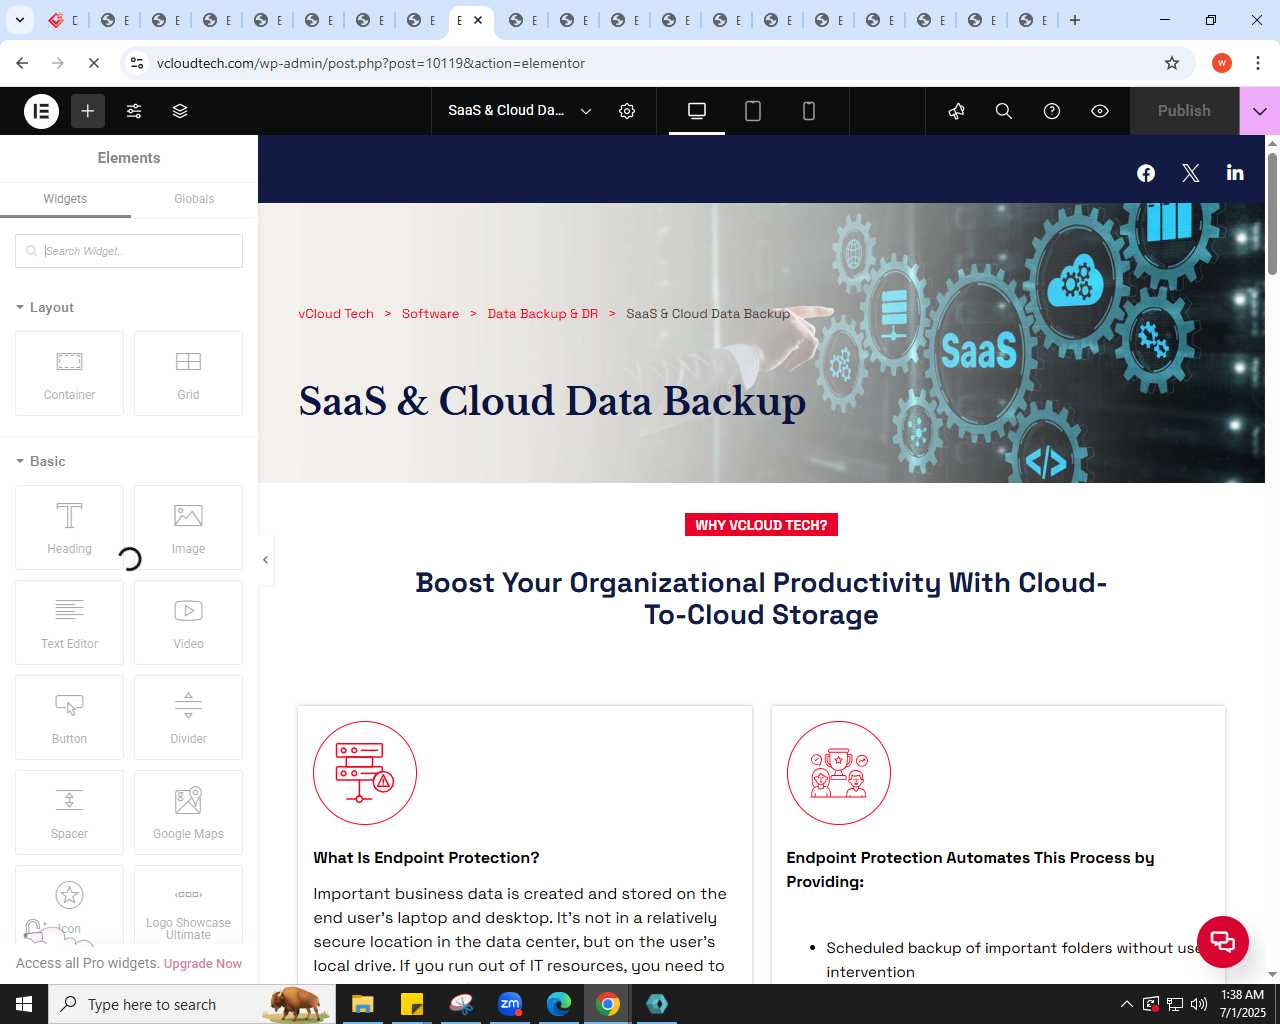Screen dimensions: 1280x1024
Task: Open Microsoft Edge from taskbar
Action: [559, 1004]
